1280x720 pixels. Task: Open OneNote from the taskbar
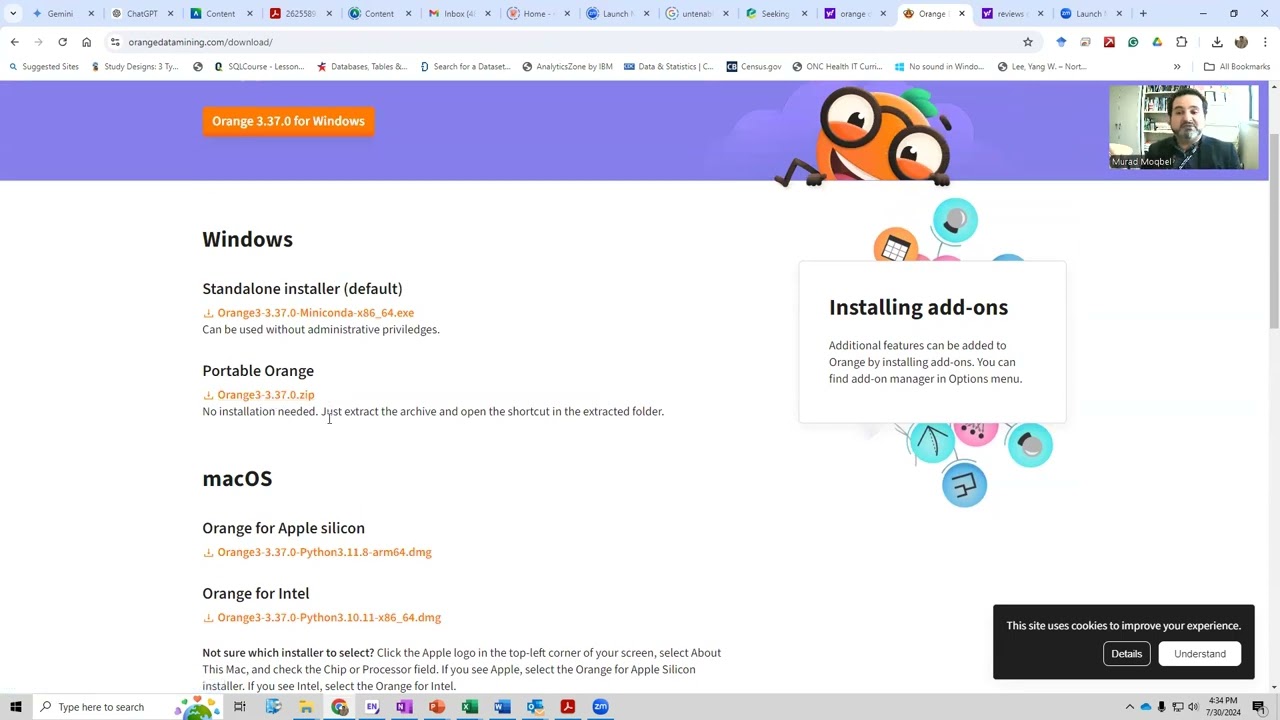tap(404, 707)
